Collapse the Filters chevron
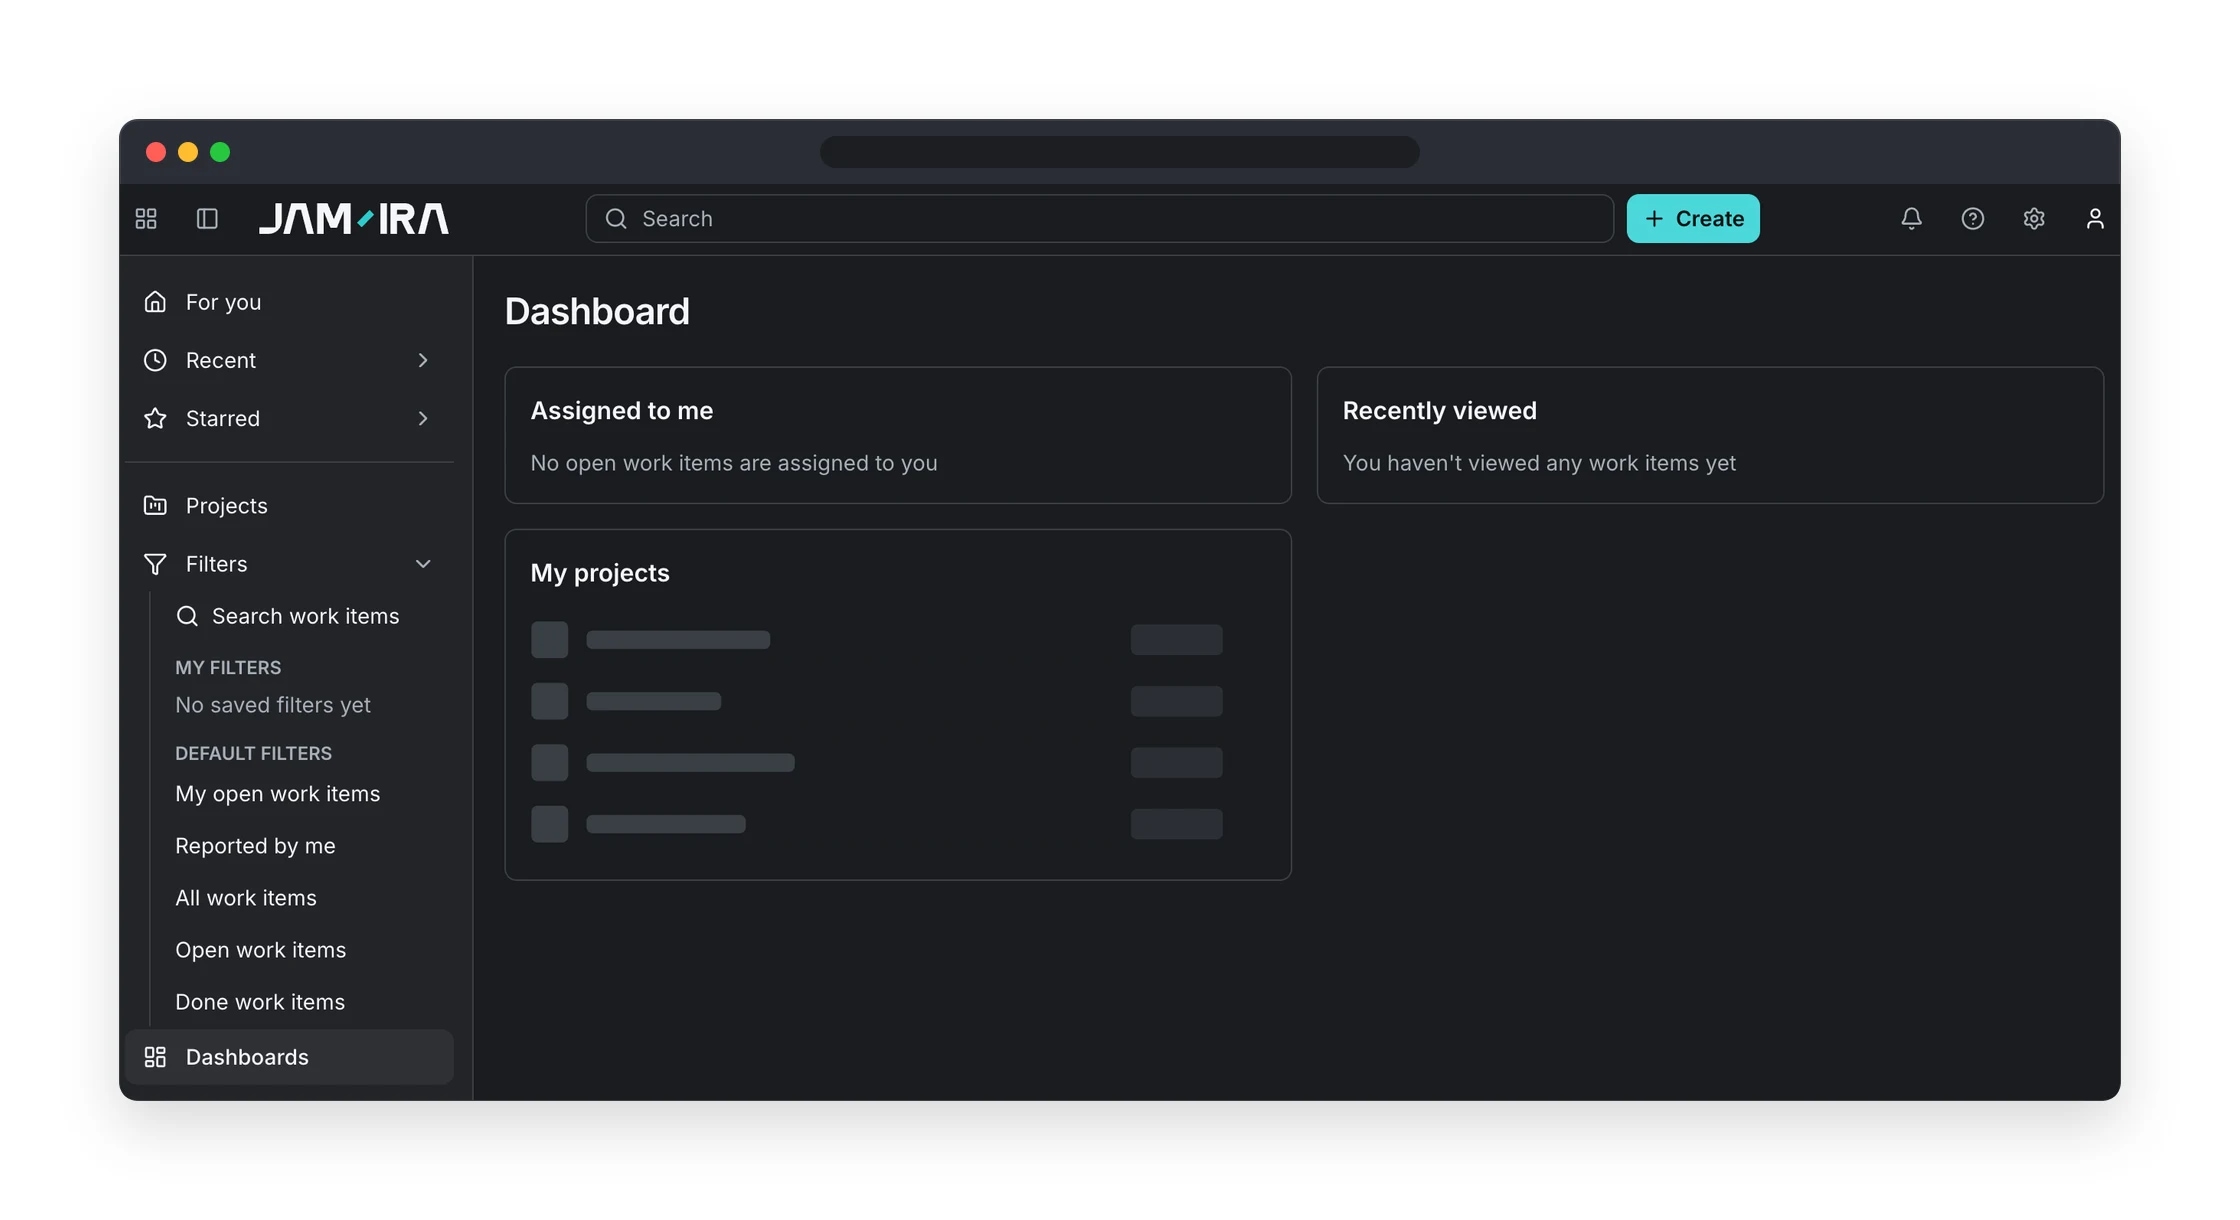Image resolution: width=2240 pixels, height=1220 pixels. (x=423, y=564)
